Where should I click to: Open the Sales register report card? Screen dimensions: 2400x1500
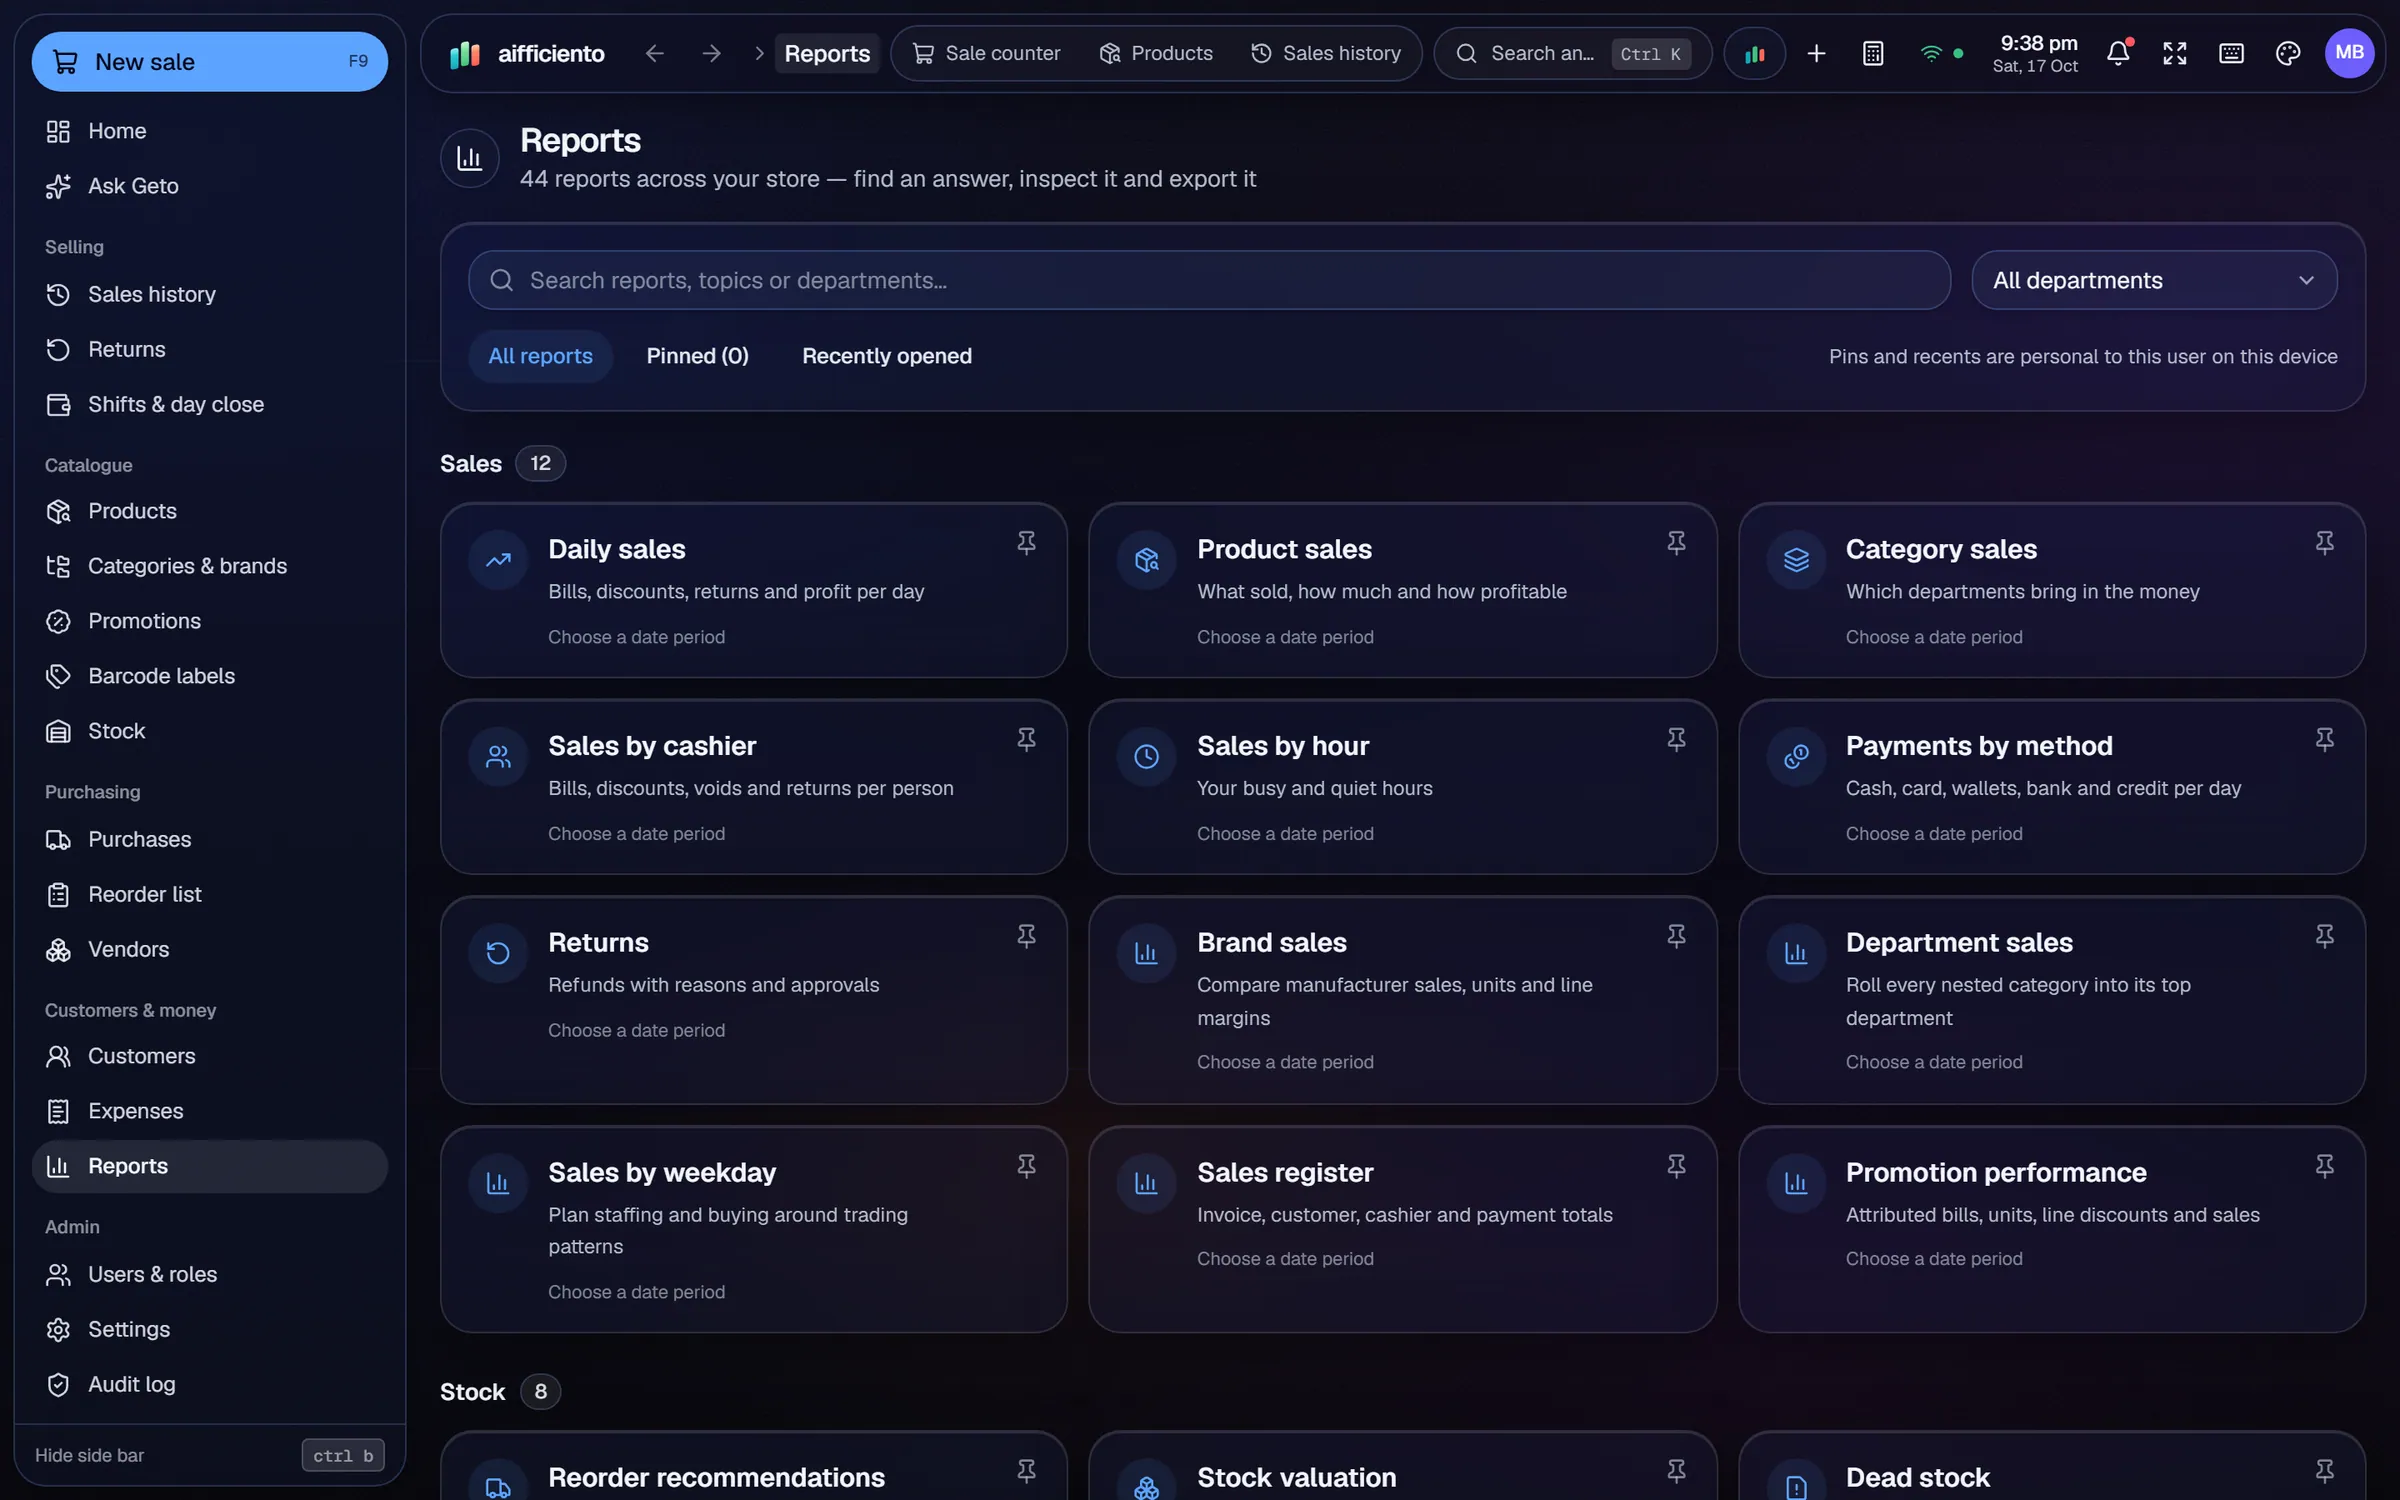point(1402,1229)
